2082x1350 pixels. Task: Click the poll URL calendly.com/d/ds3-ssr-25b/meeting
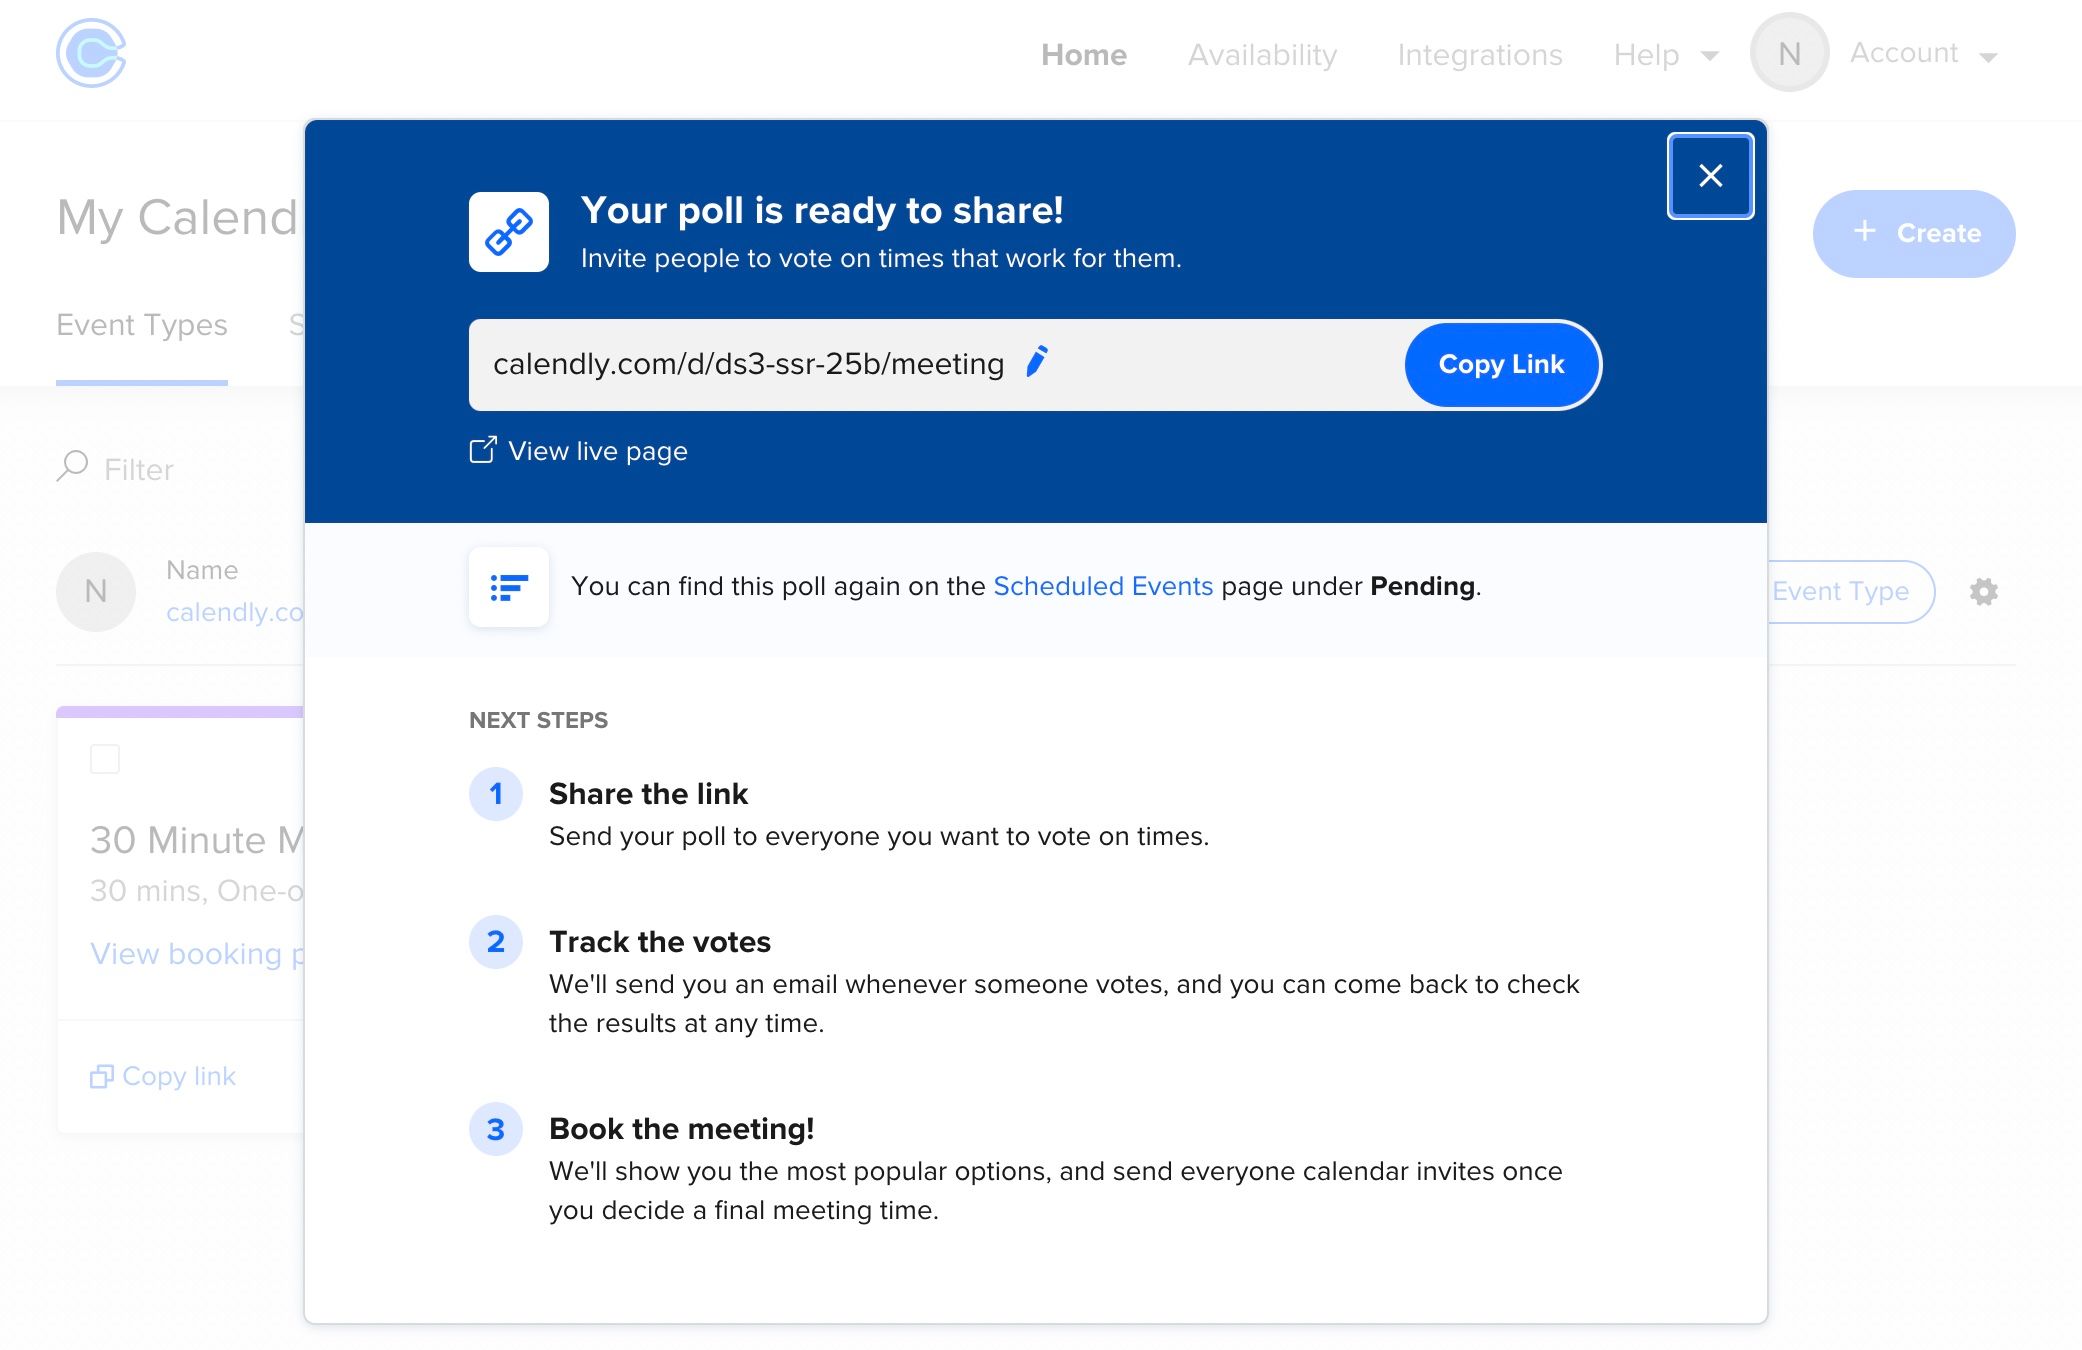[749, 364]
